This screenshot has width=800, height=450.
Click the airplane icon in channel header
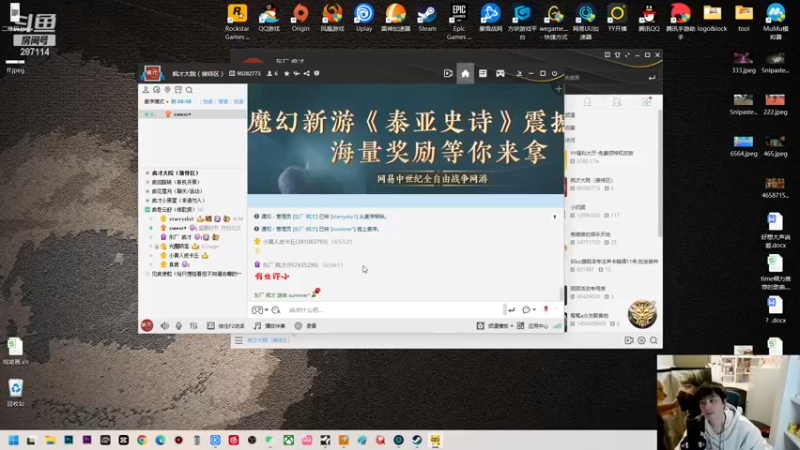[x=296, y=73]
